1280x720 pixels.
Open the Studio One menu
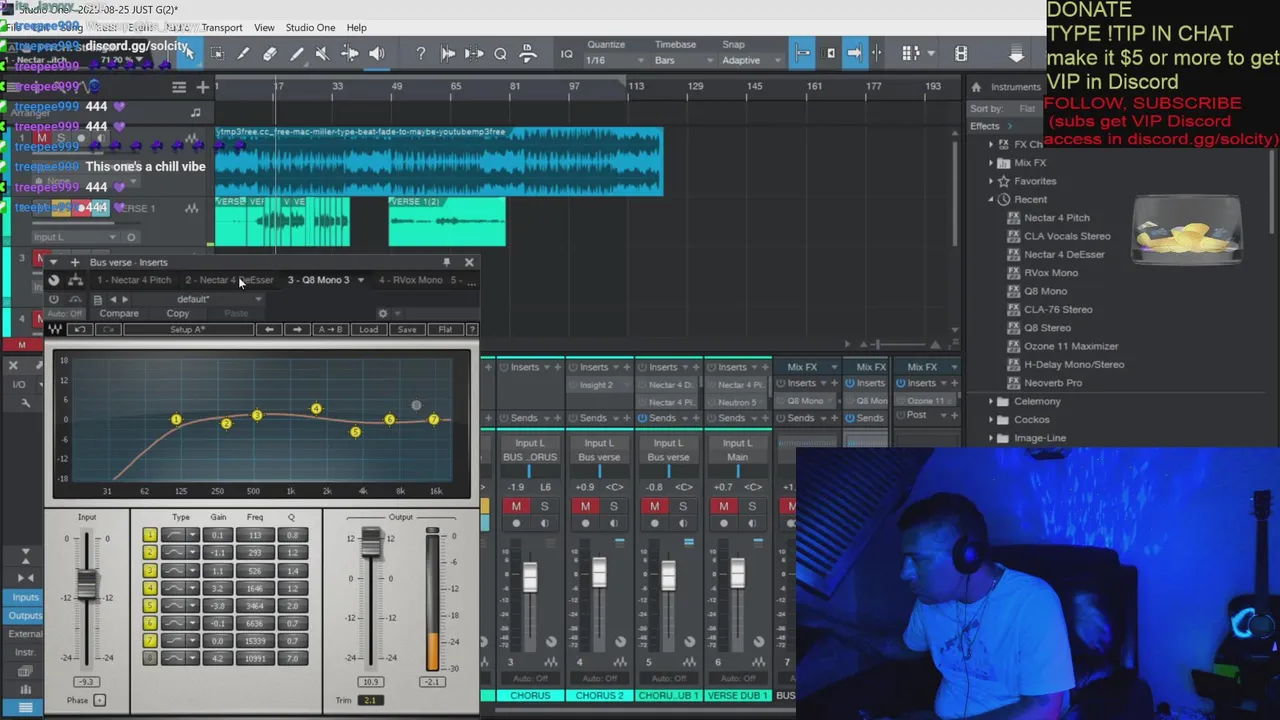click(x=310, y=27)
